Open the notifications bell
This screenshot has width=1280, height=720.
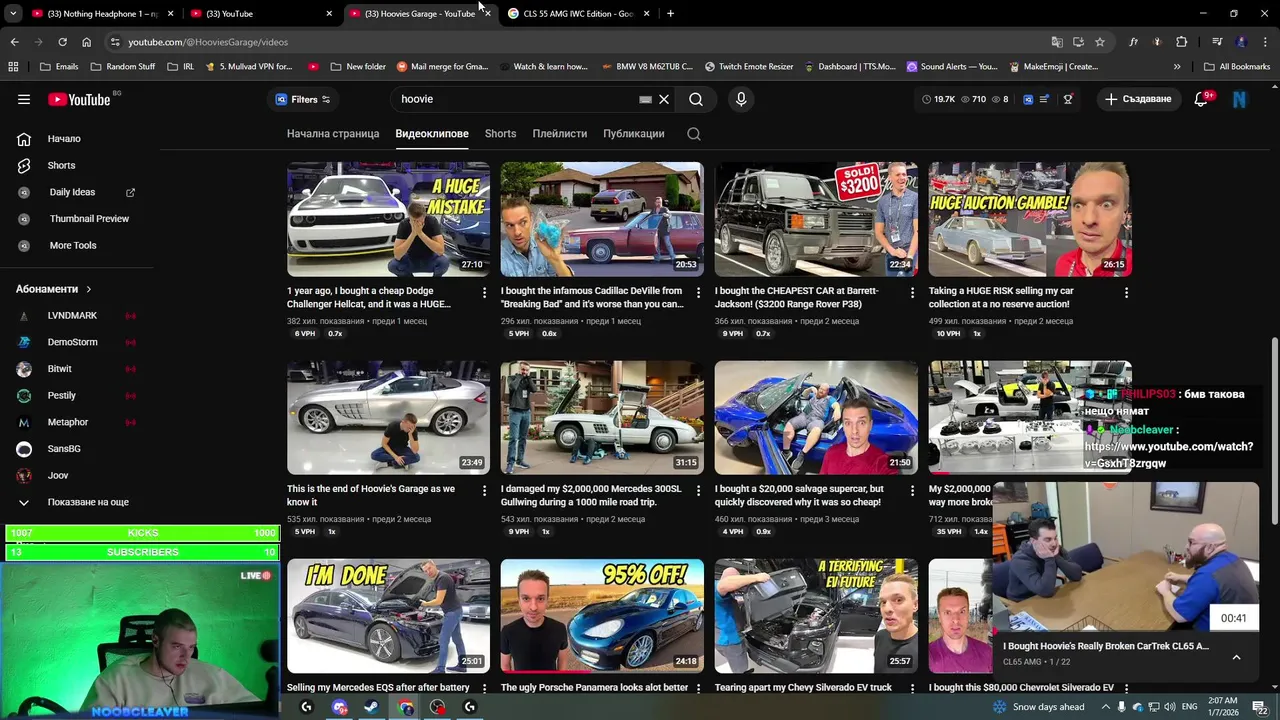(1203, 99)
